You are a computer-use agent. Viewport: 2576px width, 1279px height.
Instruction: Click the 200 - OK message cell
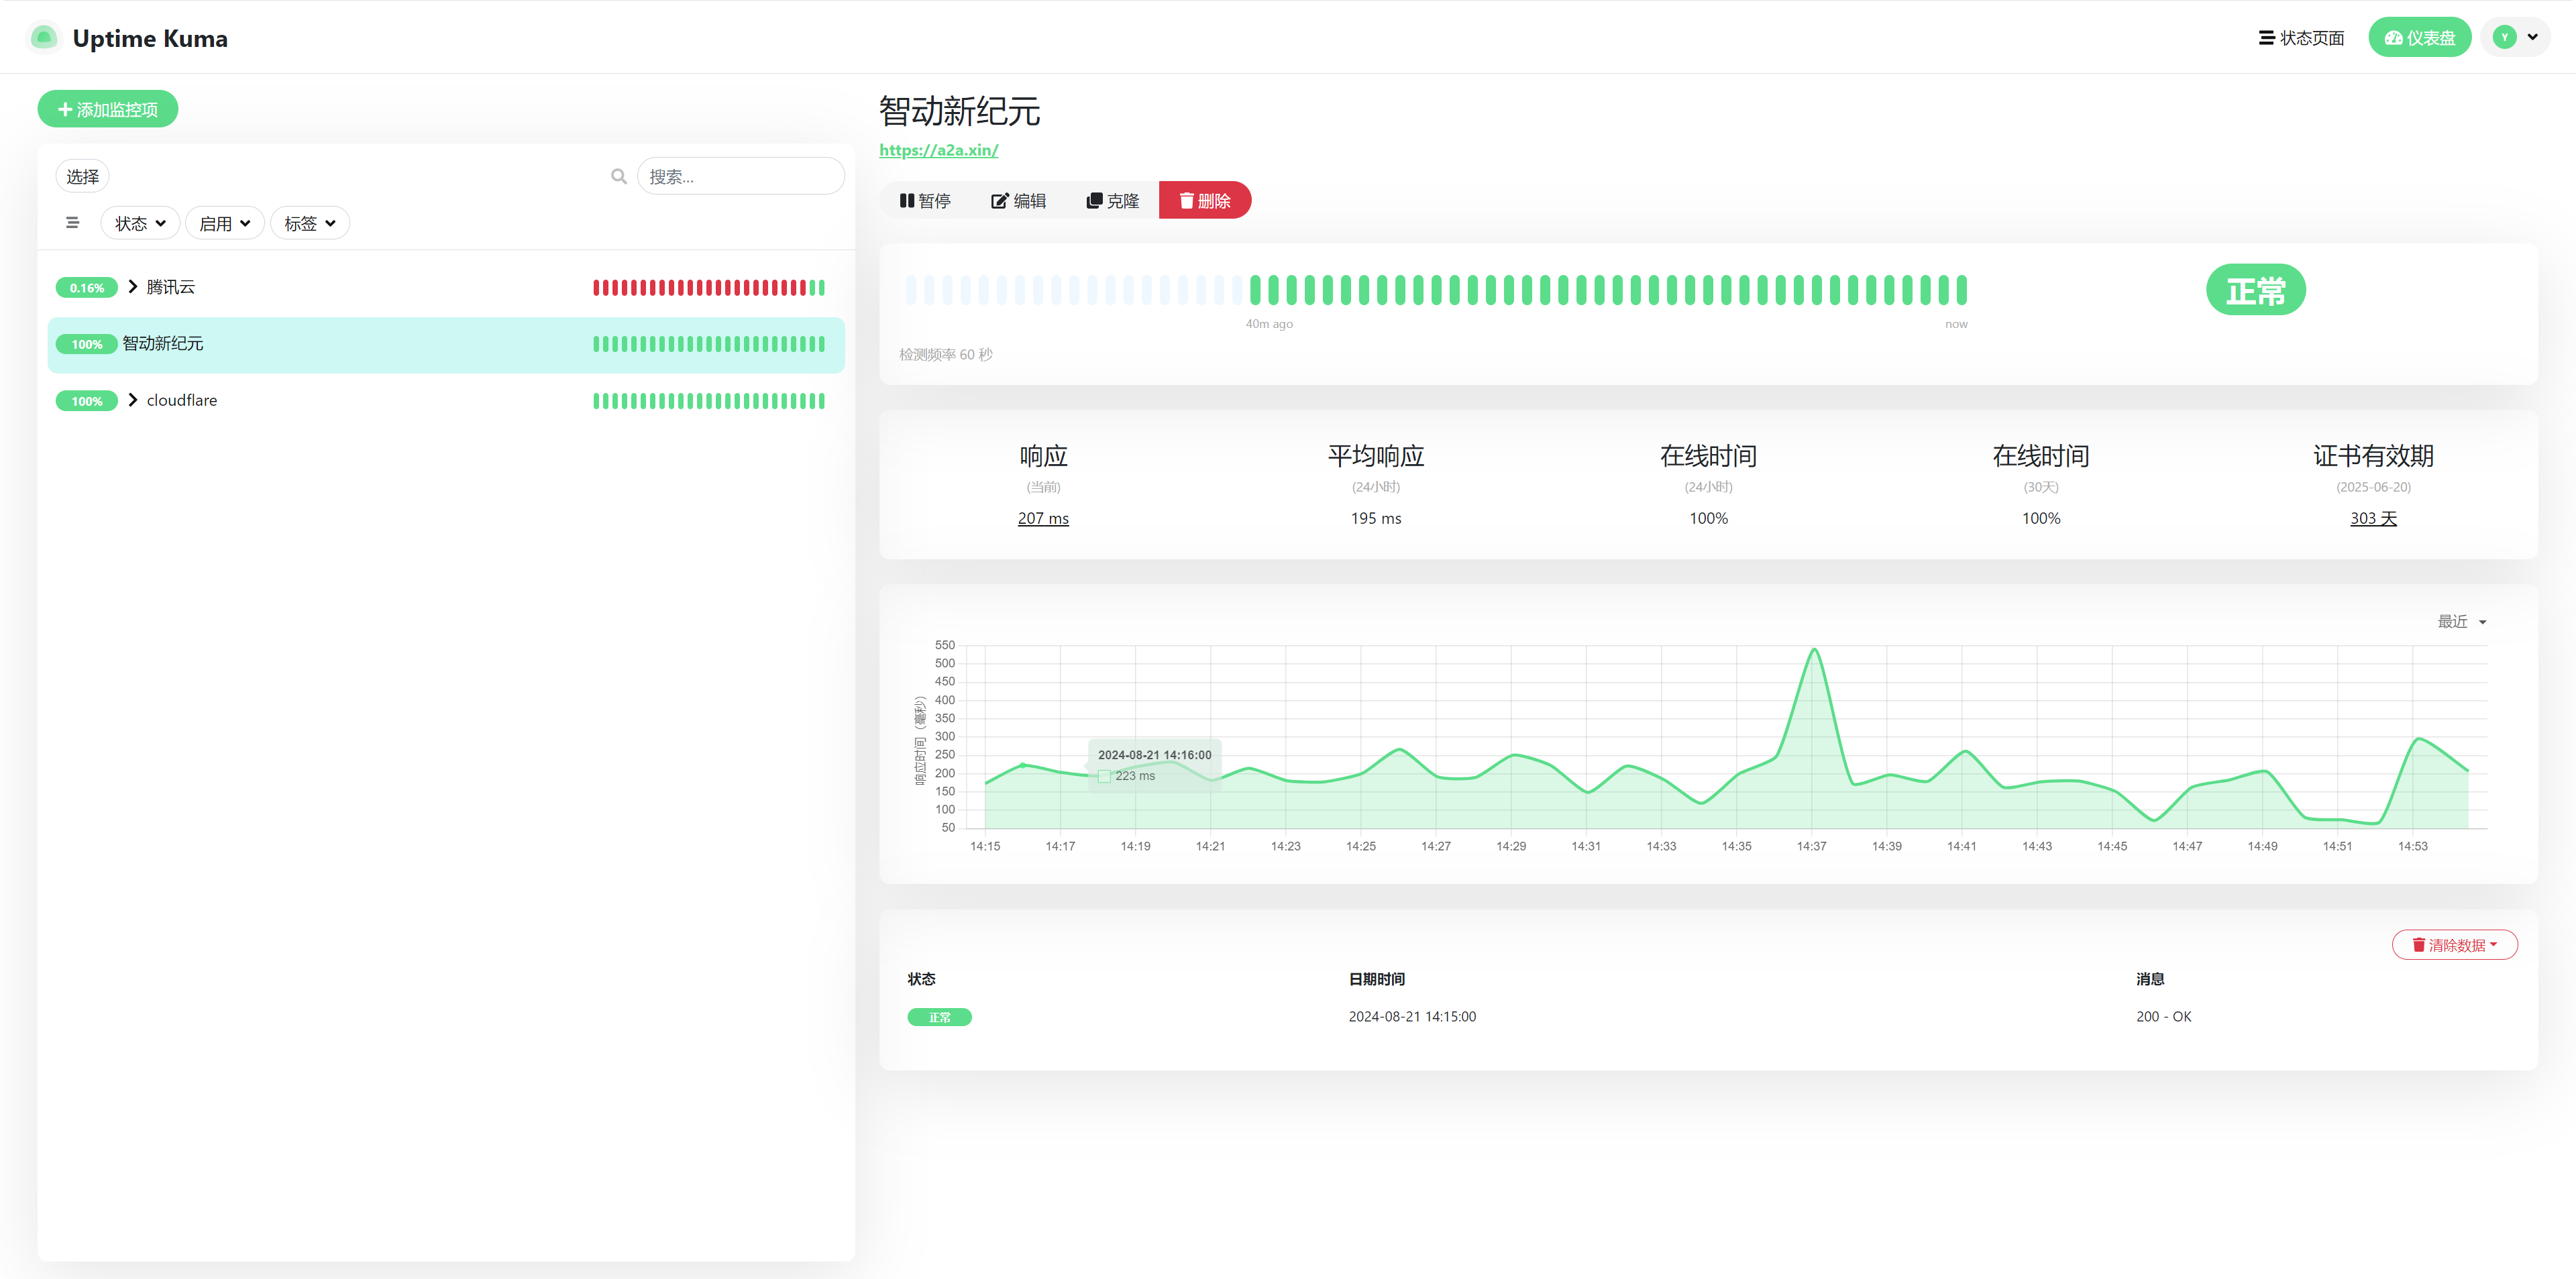click(2163, 1017)
